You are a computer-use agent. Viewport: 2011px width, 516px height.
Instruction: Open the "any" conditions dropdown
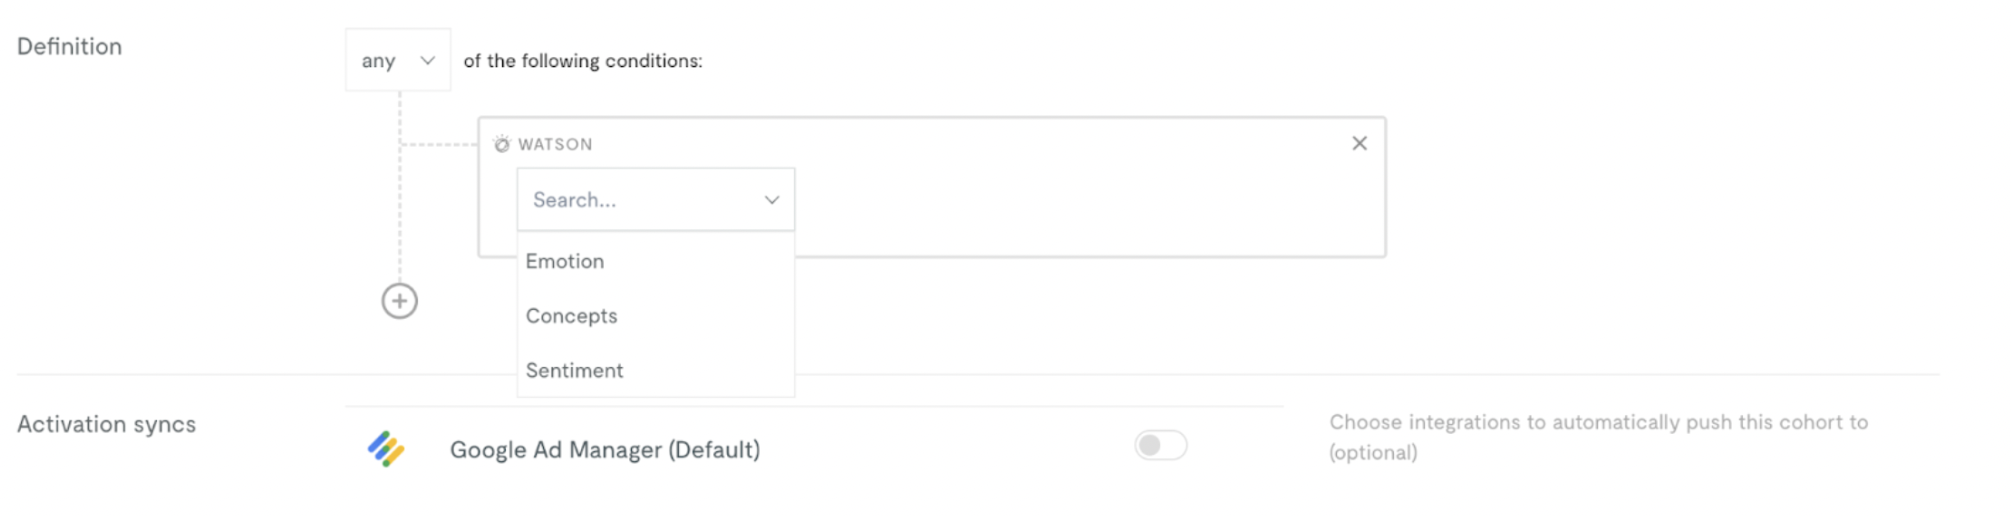398,60
